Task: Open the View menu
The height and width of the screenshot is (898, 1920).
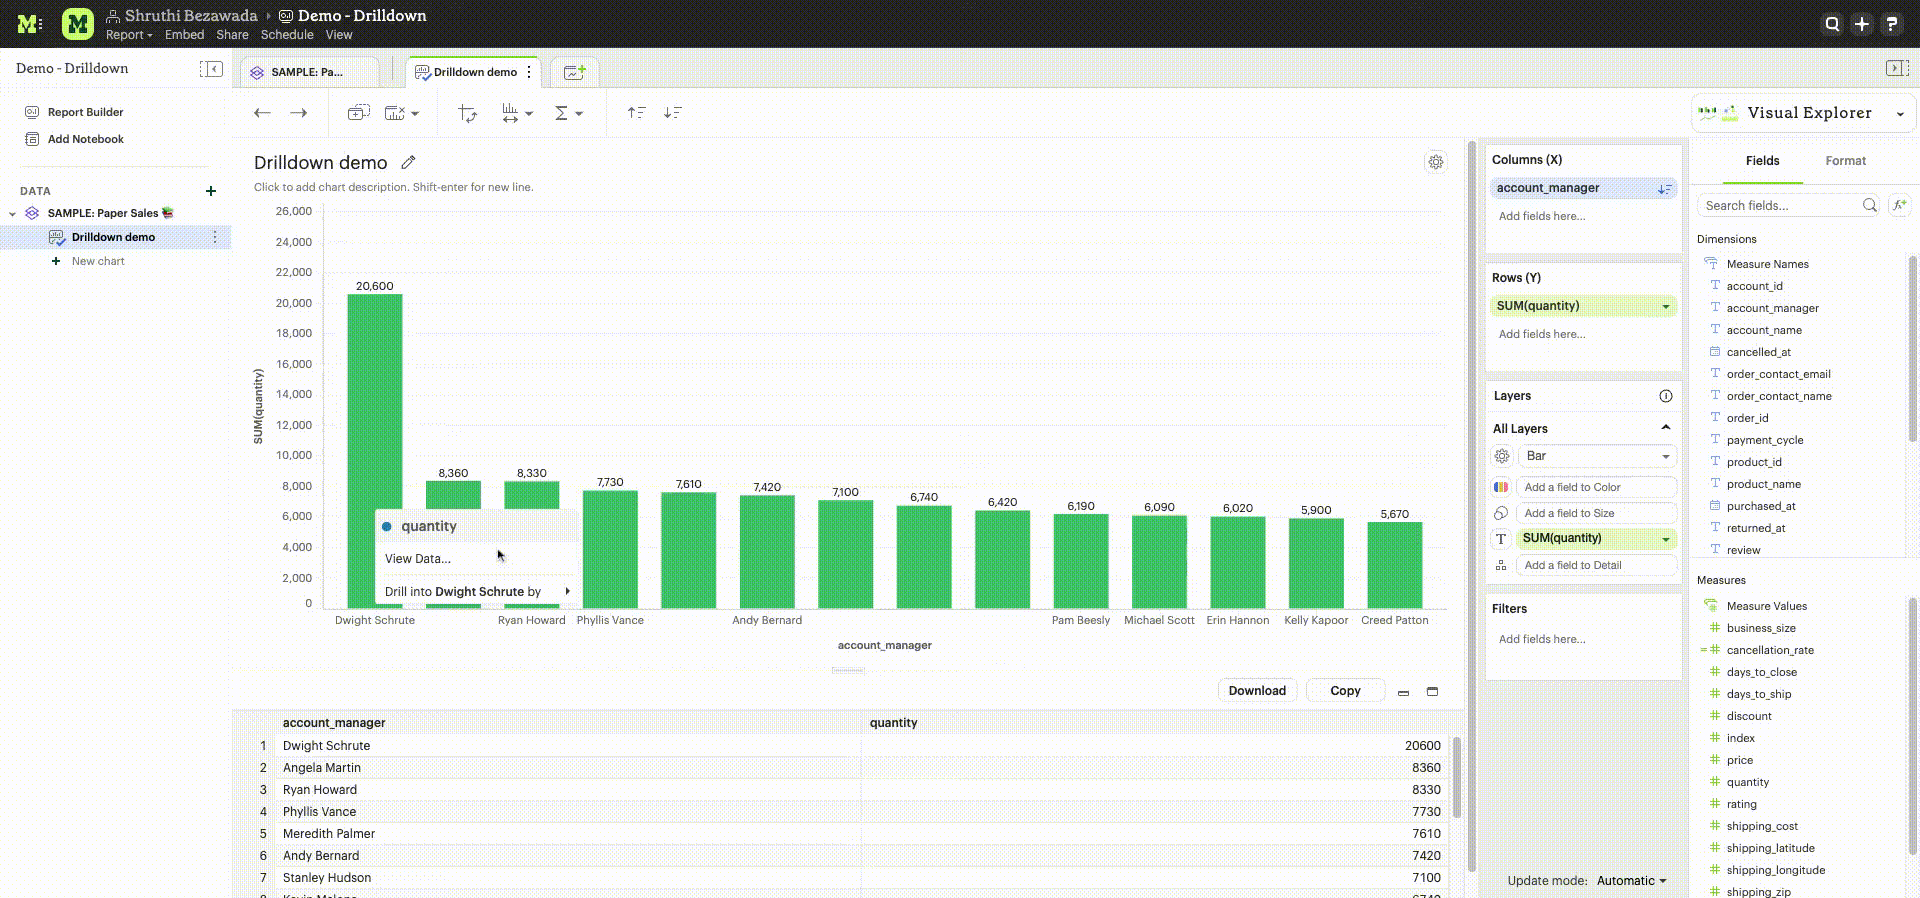Action: [339, 35]
